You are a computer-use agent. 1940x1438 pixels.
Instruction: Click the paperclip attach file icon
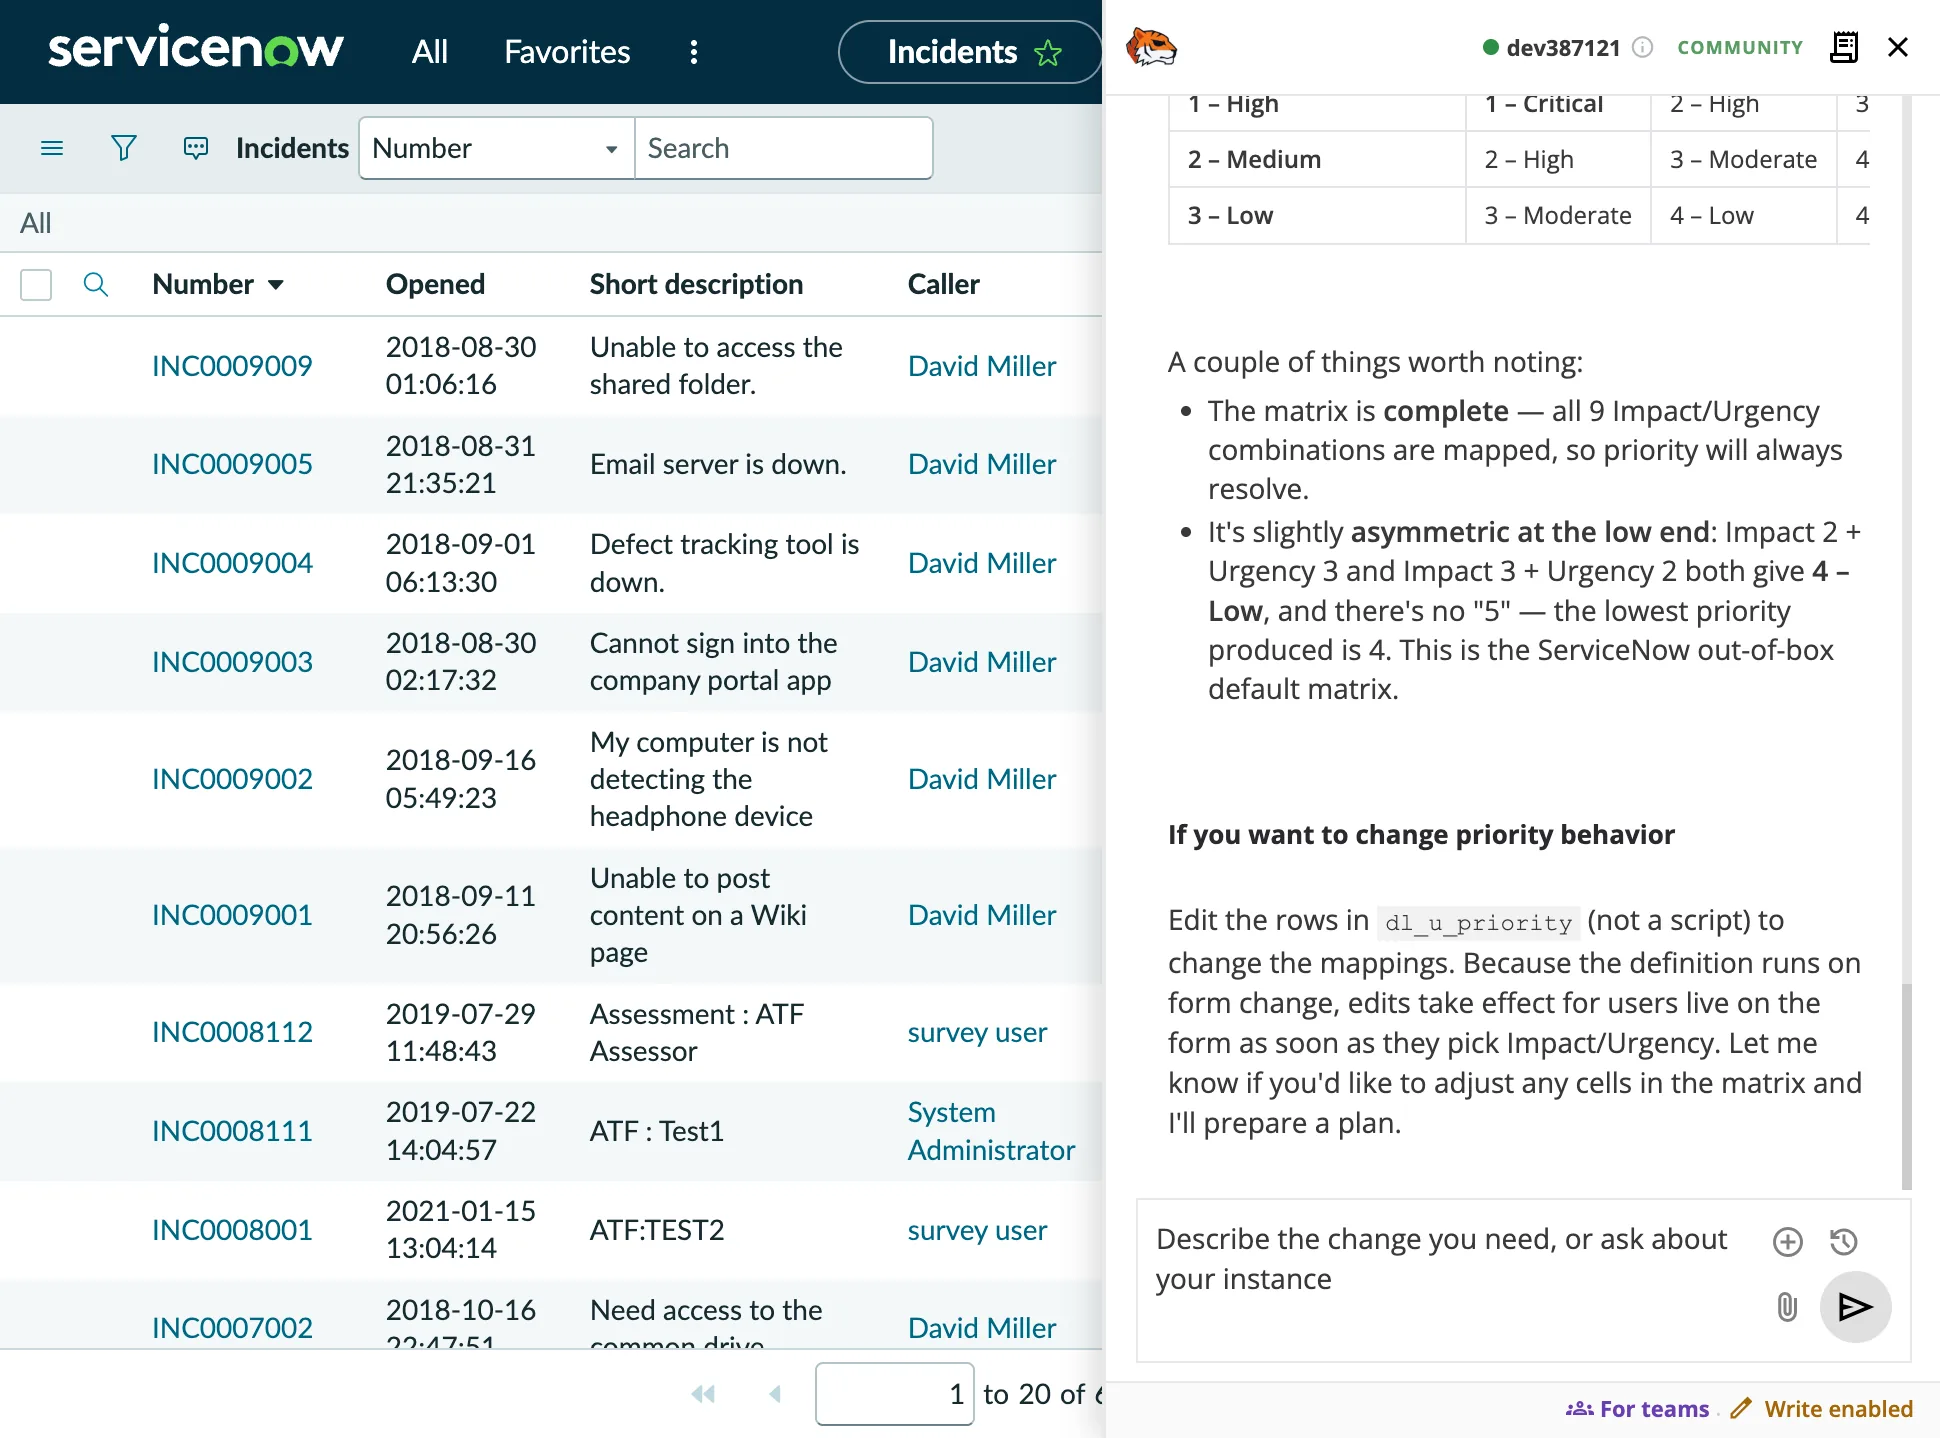pos(1788,1306)
